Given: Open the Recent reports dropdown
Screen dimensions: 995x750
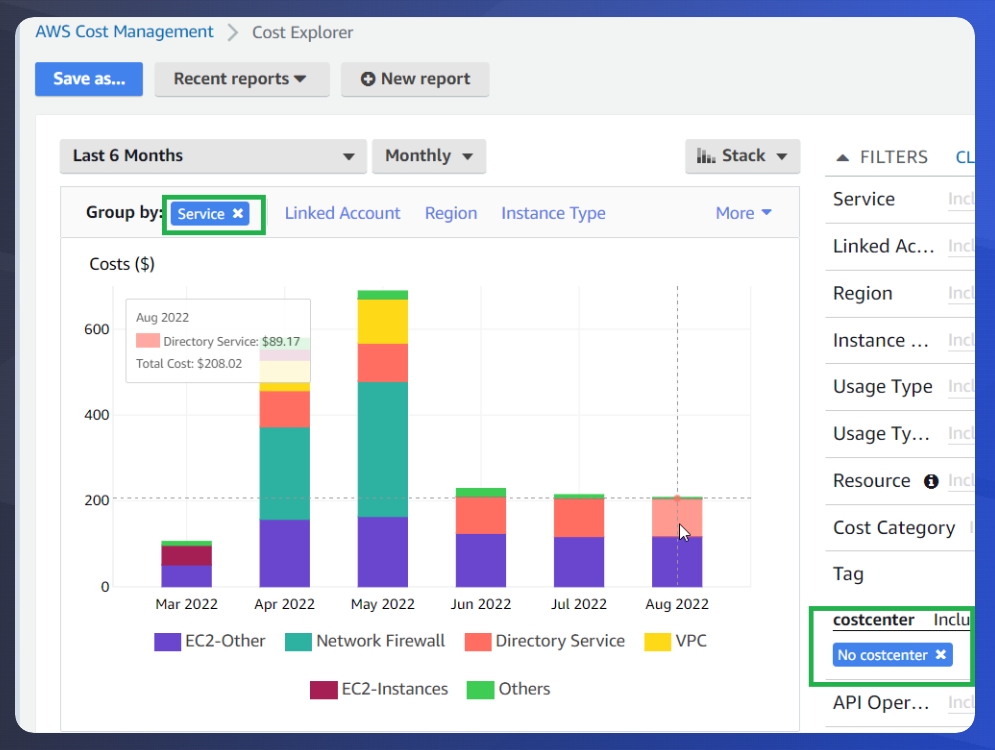Looking at the screenshot, I should pos(242,79).
